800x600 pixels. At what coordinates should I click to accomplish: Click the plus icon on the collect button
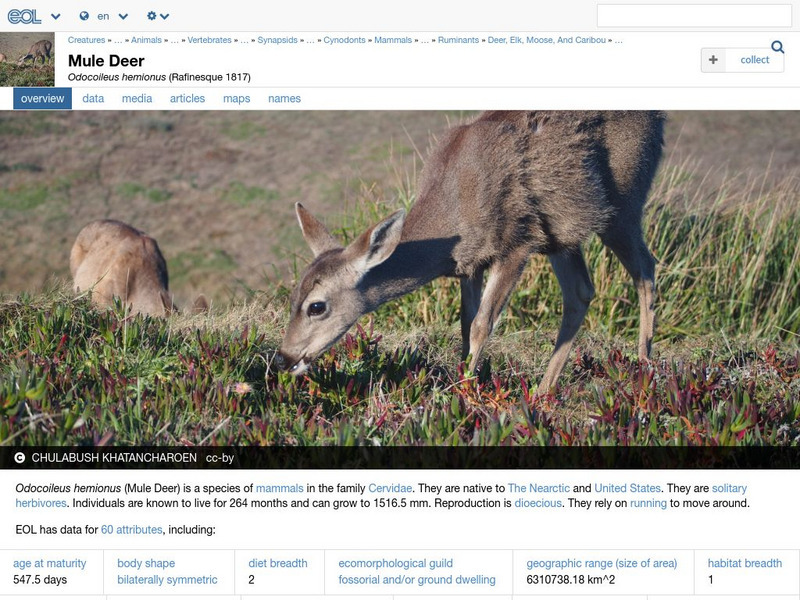[x=712, y=60]
